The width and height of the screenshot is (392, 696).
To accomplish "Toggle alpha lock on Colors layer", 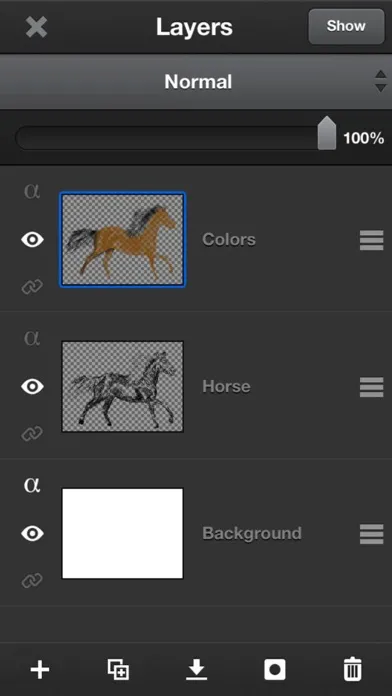I will click(32, 191).
